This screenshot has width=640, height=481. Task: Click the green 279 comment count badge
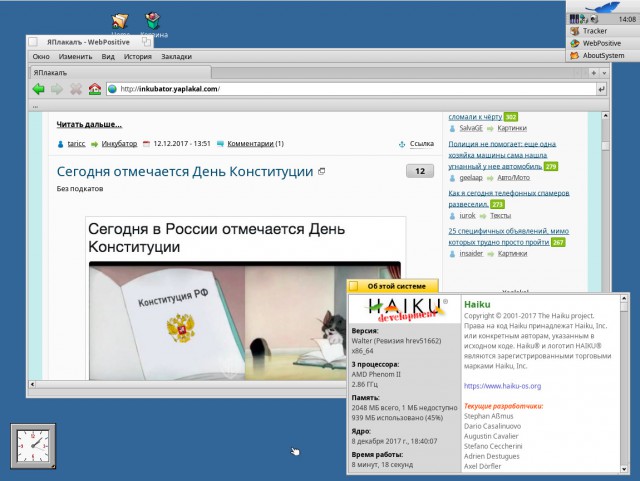tap(551, 167)
